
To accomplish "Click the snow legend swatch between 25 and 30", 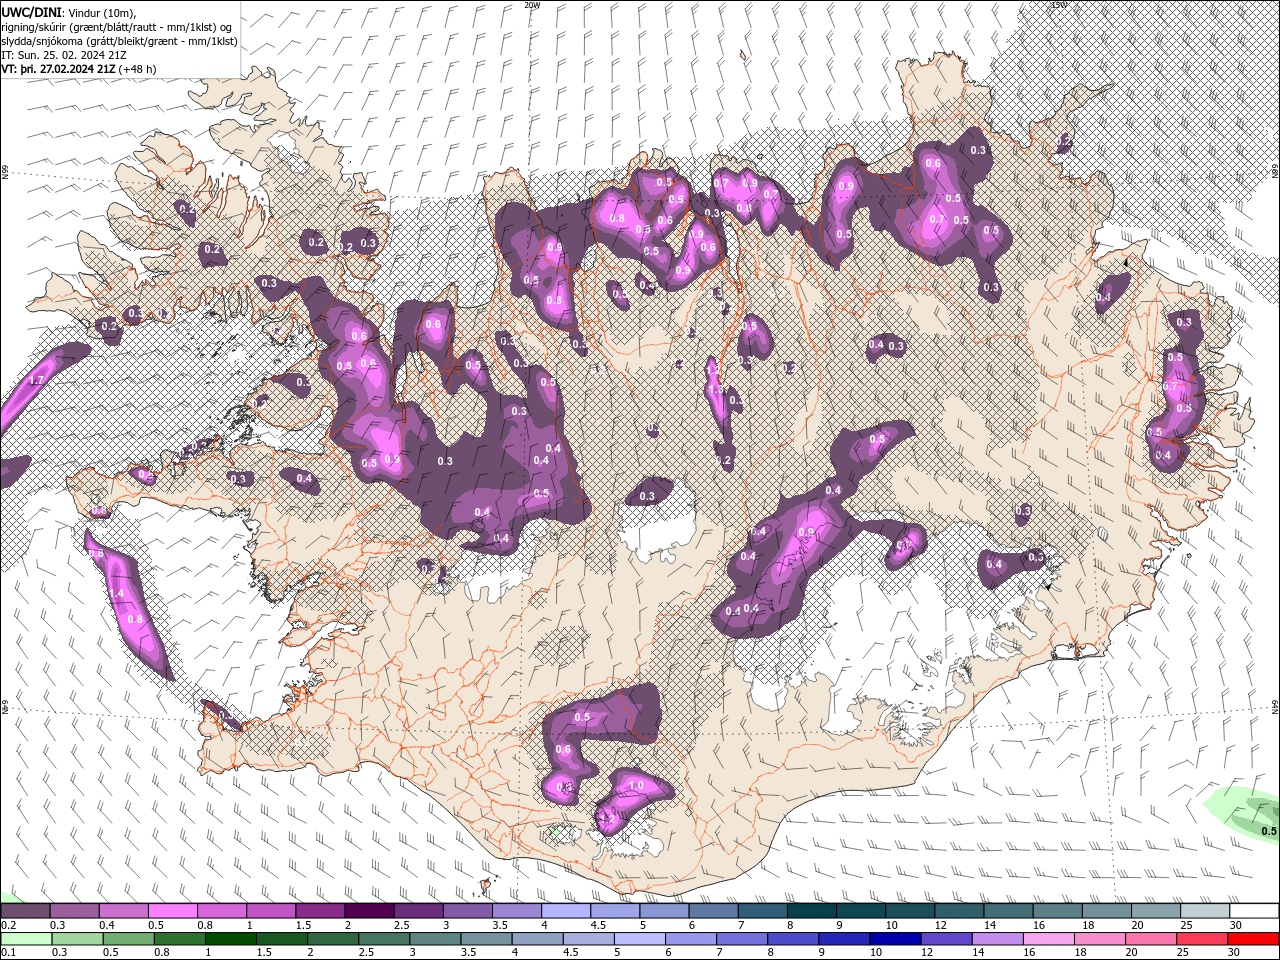I will point(1203,911).
